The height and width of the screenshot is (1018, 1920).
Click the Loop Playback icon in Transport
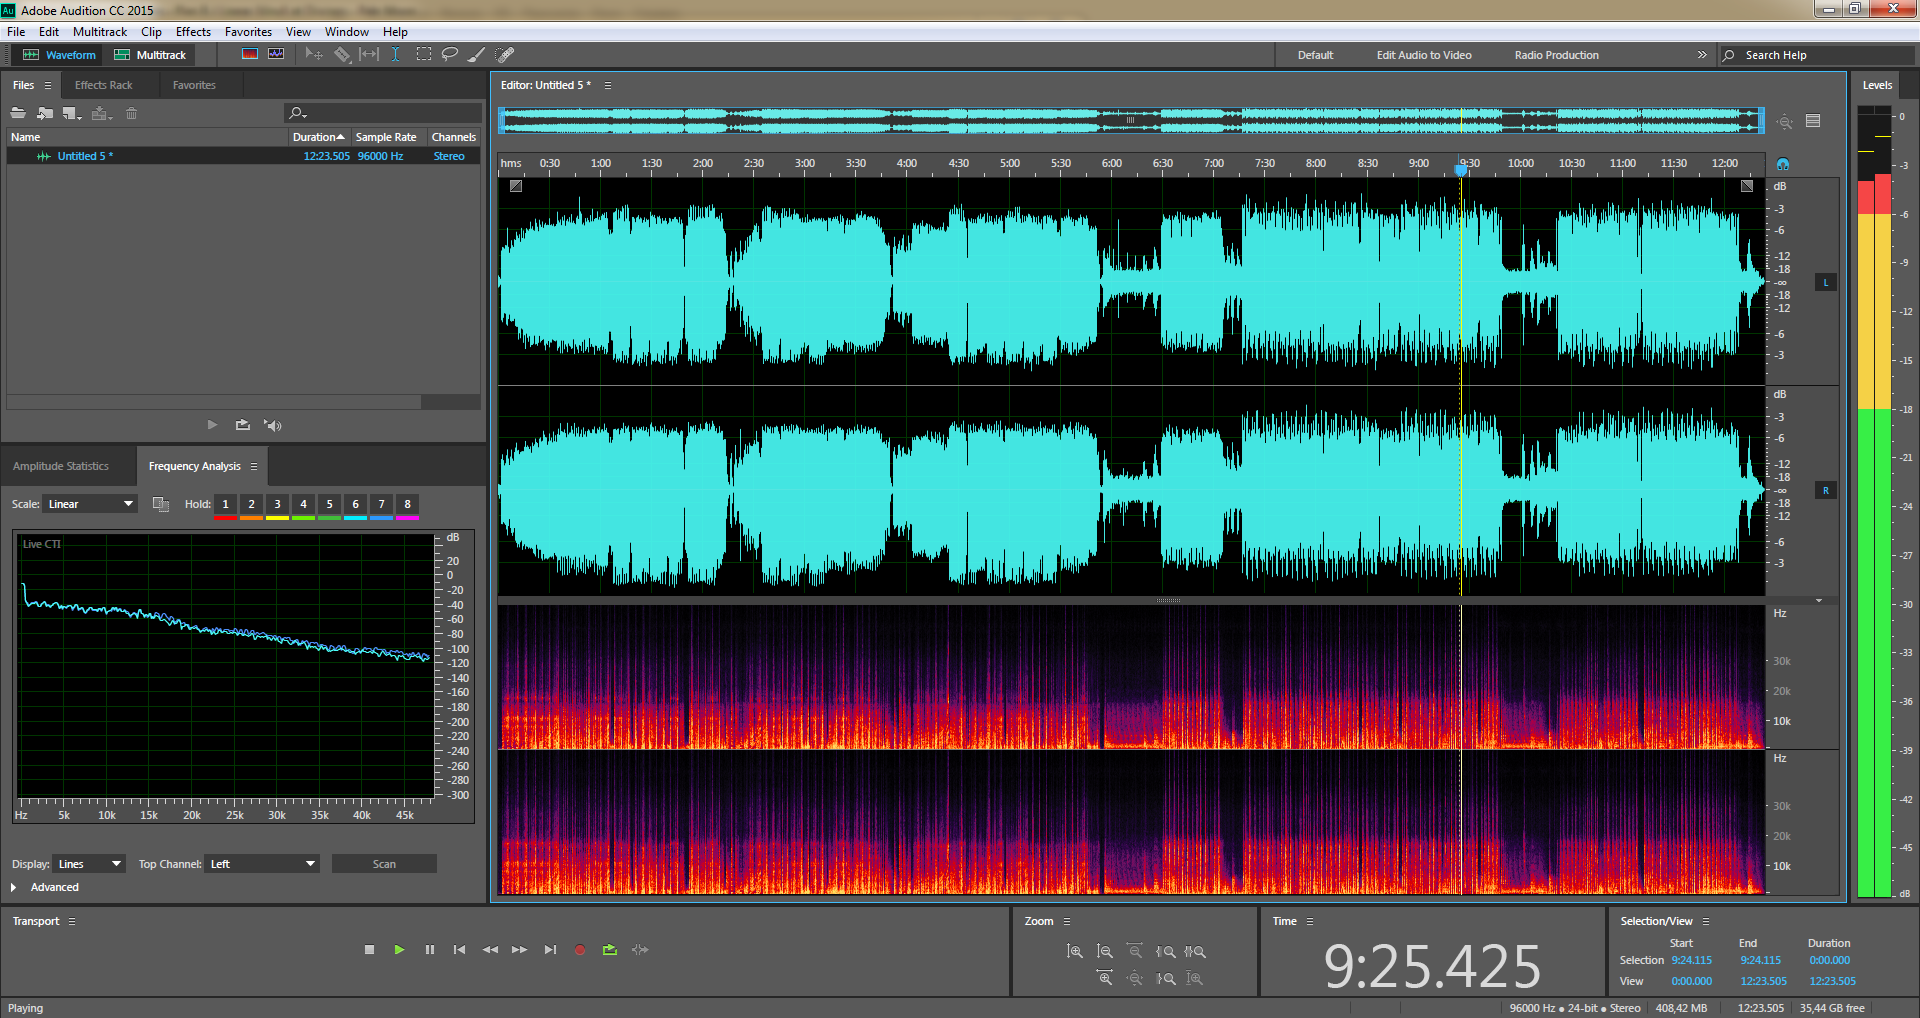coord(610,950)
